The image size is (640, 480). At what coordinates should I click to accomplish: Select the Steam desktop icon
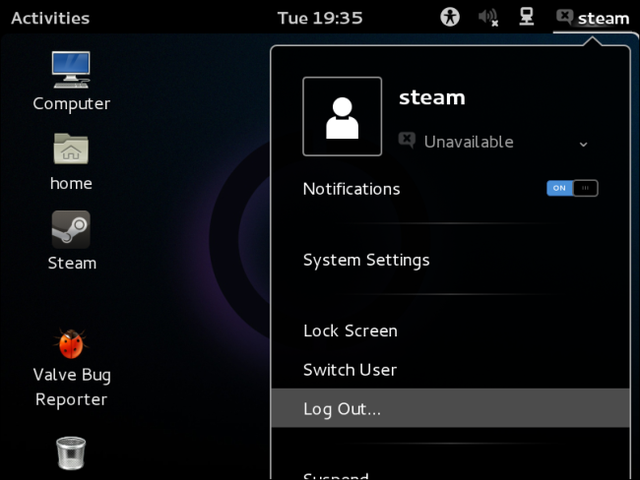coord(71,229)
